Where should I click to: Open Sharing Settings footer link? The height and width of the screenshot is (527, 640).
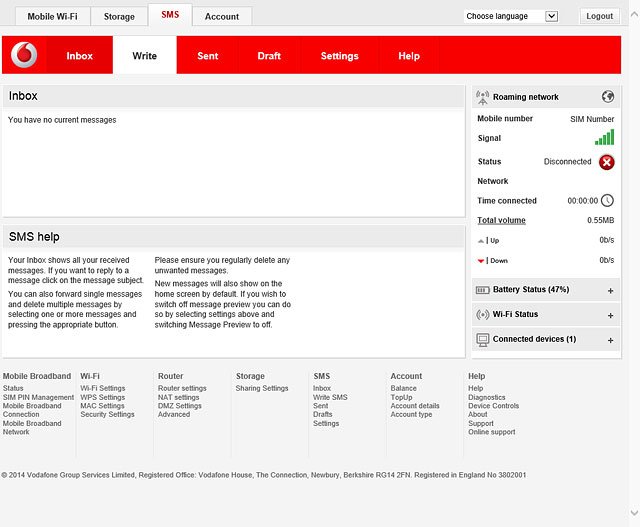262,388
